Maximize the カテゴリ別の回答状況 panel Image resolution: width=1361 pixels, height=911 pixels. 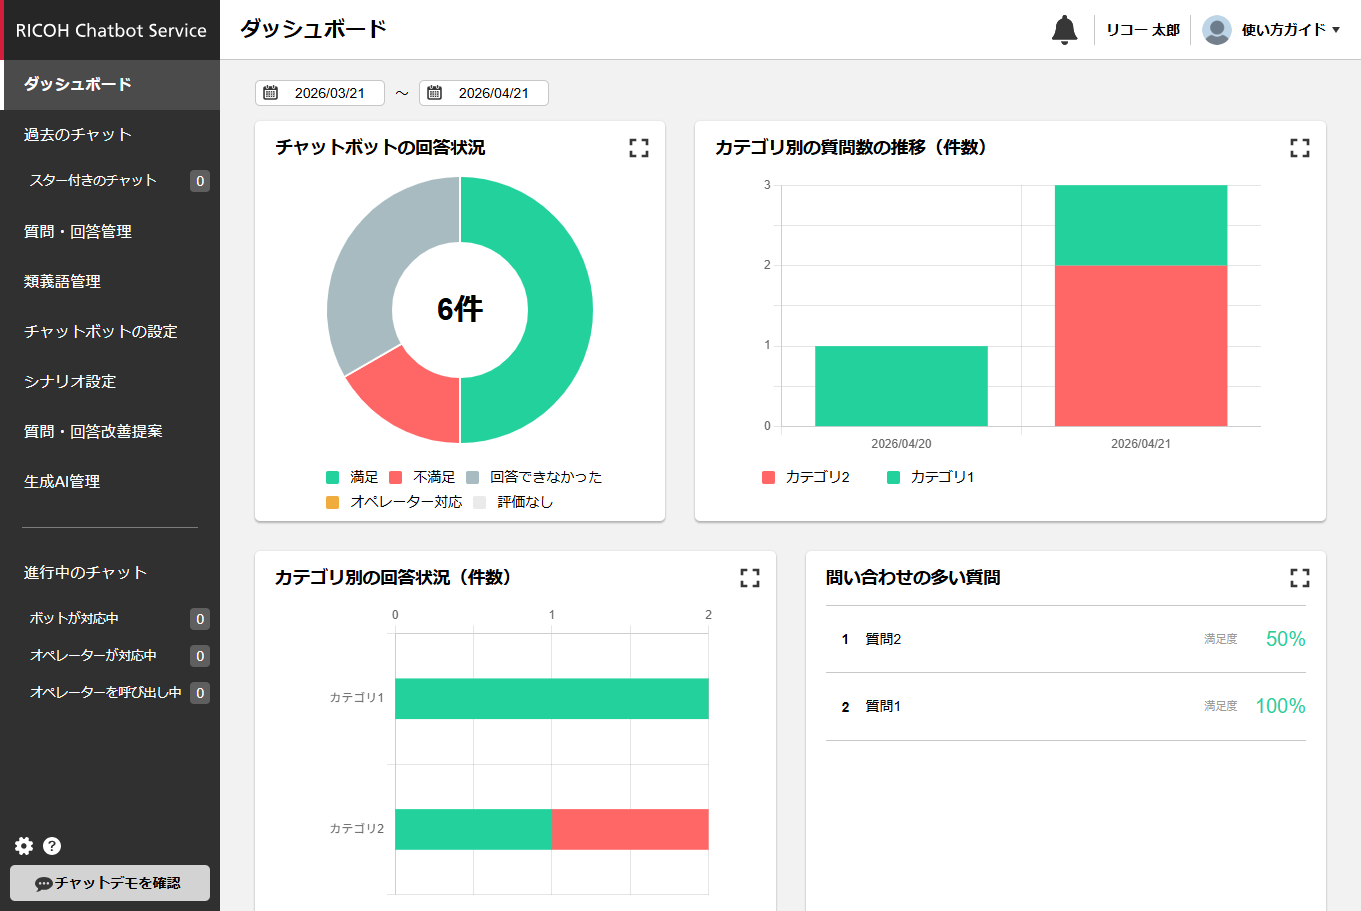(x=750, y=578)
